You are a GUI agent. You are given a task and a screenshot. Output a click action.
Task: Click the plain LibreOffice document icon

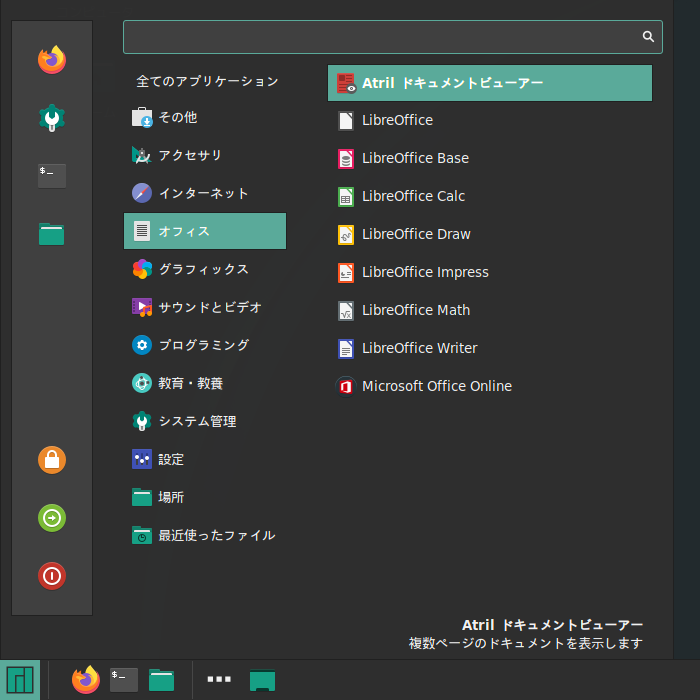coord(346,121)
